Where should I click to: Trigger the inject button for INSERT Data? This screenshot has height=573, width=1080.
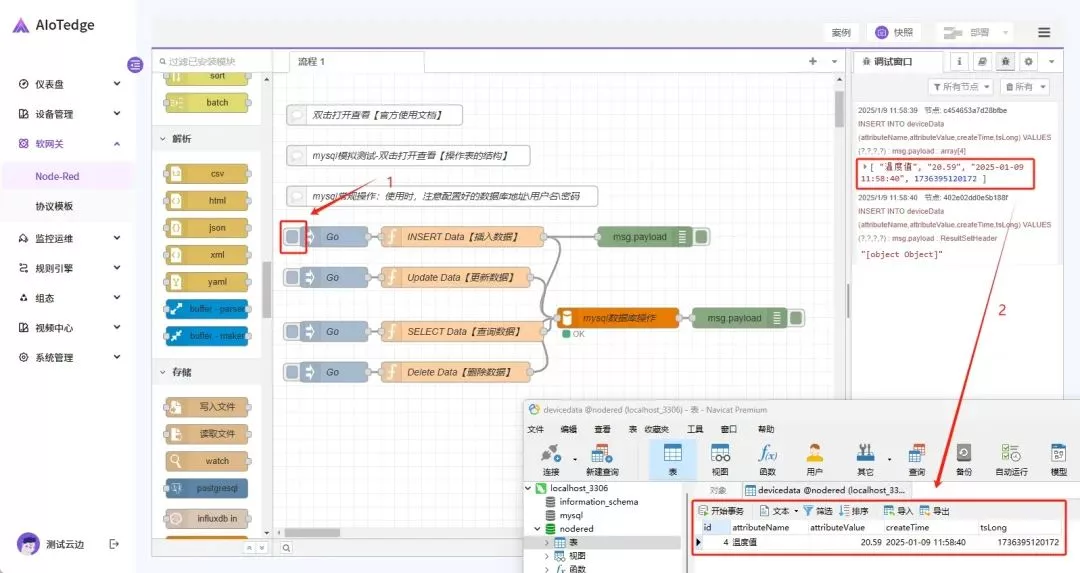(292, 237)
